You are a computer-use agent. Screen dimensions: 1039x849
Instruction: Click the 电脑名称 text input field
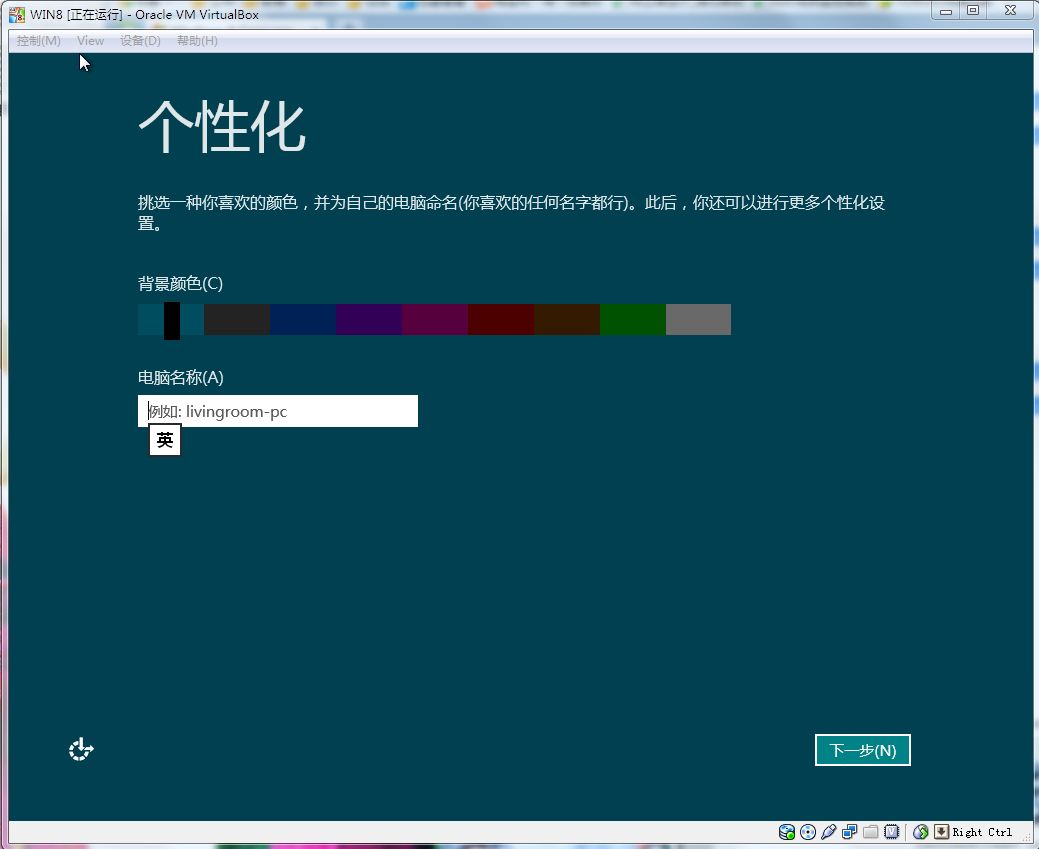(x=278, y=411)
